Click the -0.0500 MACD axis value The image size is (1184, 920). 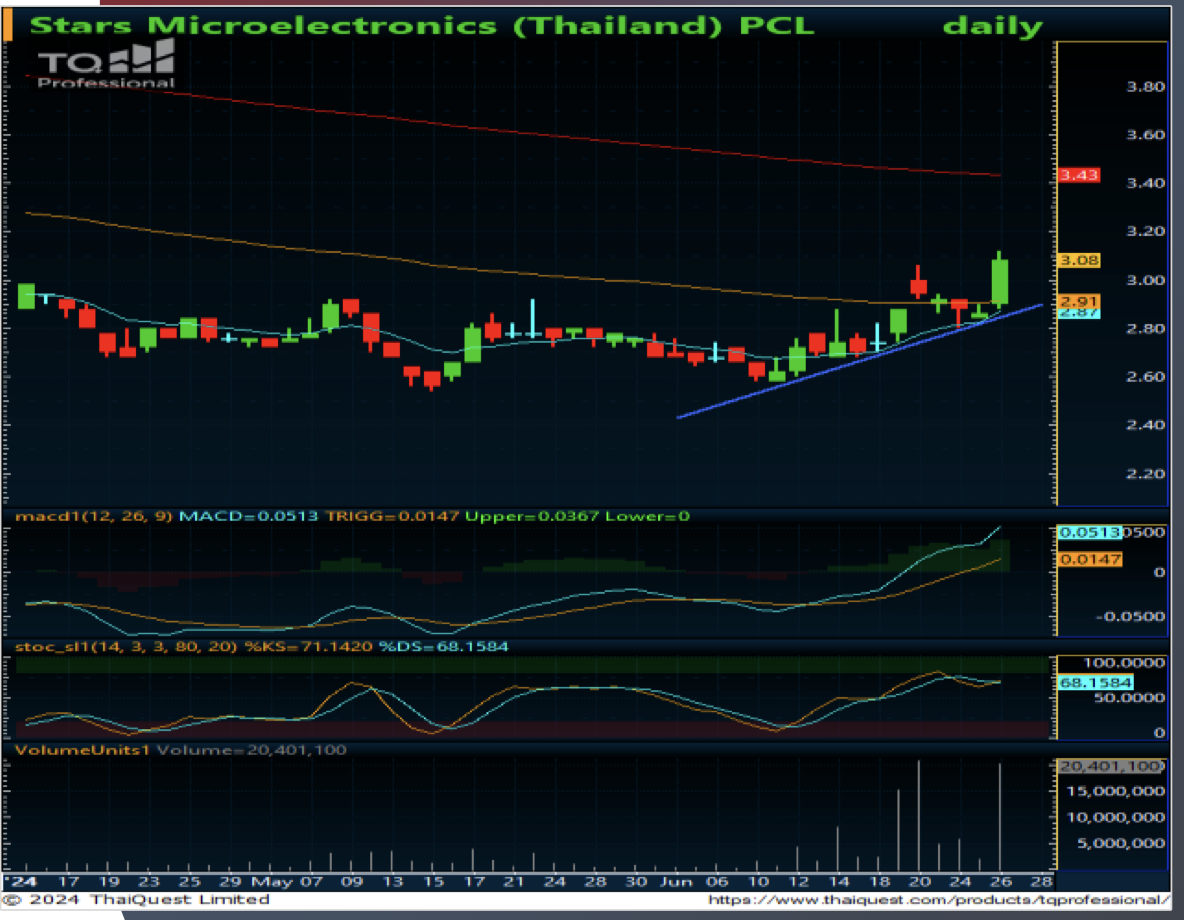pyautogui.click(x=1130, y=617)
